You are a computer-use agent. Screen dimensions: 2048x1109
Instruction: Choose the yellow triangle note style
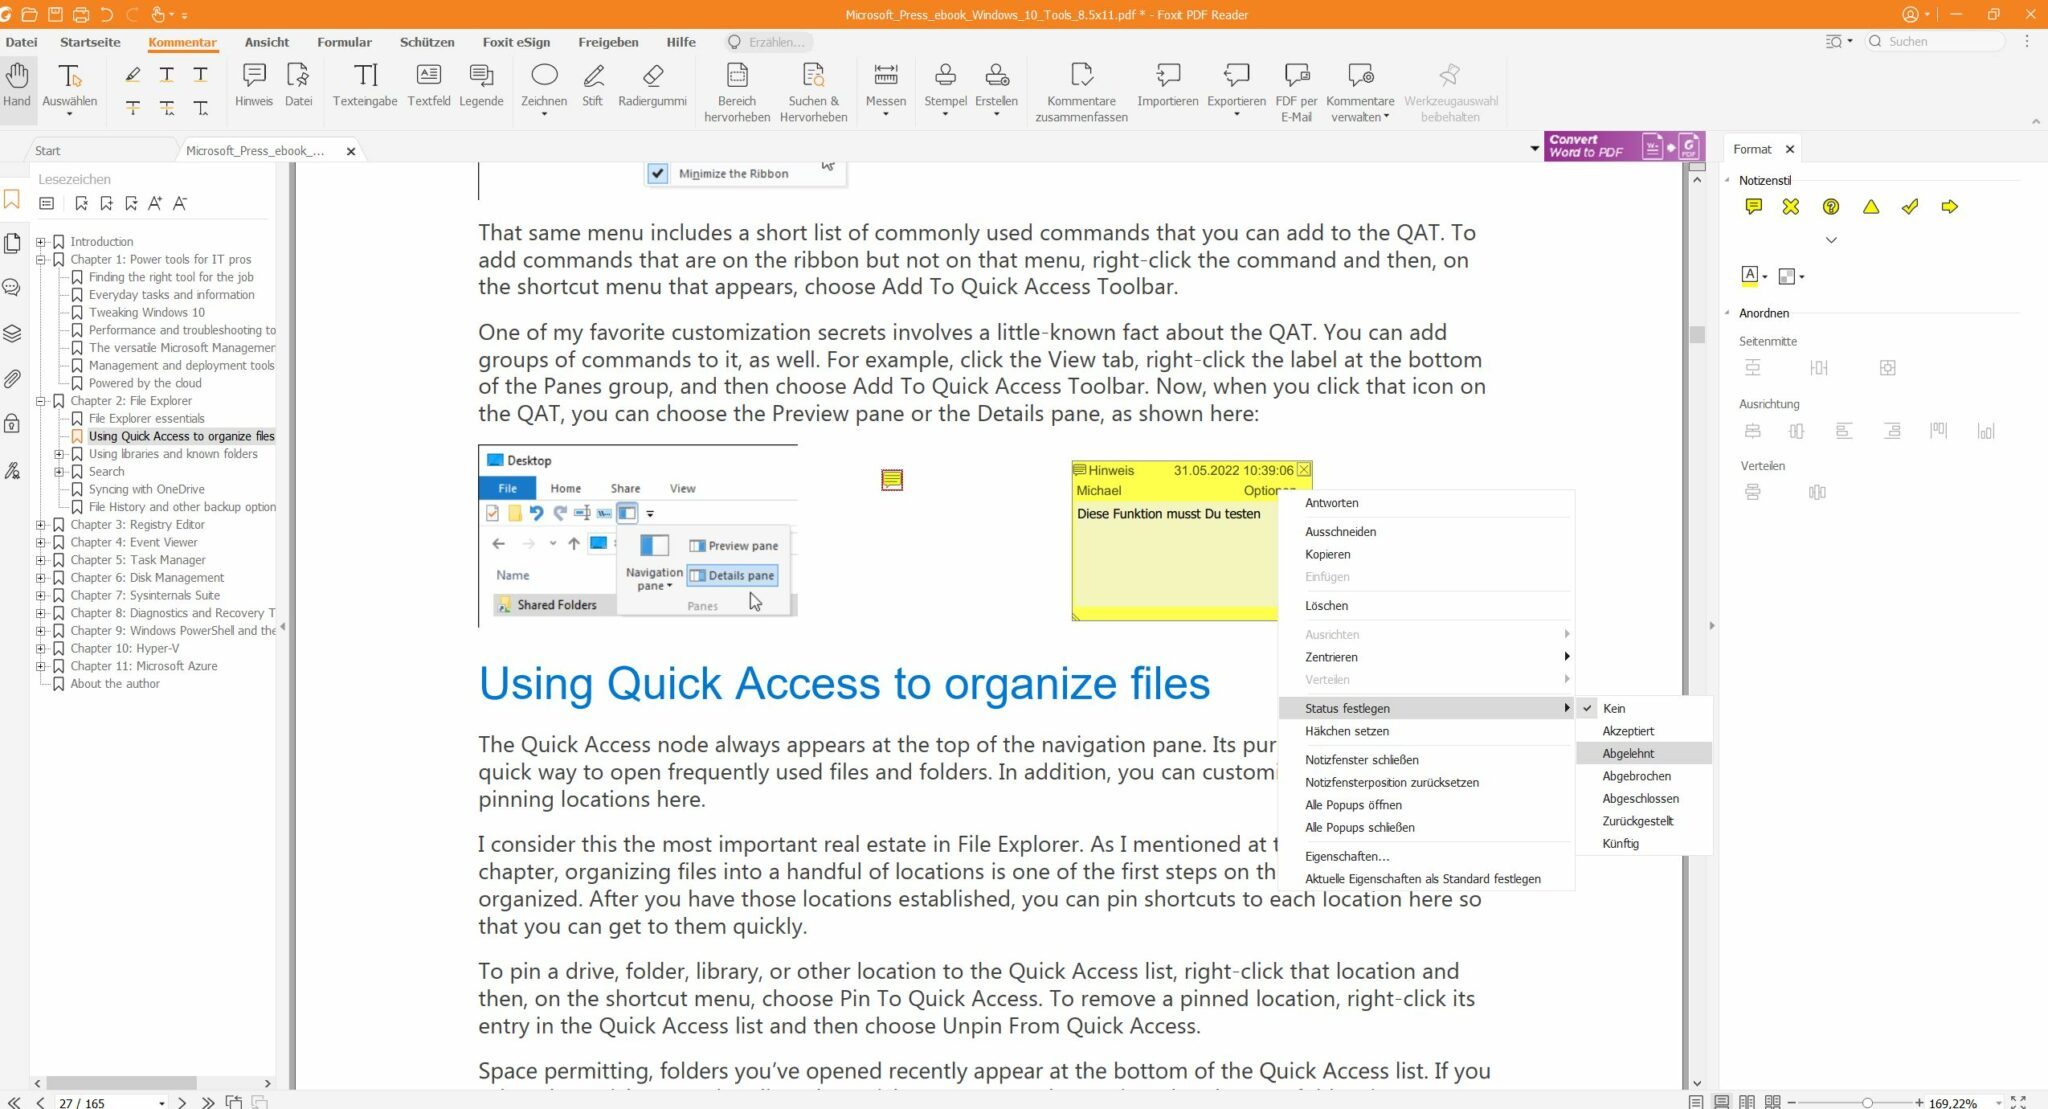click(x=1870, y=207)
